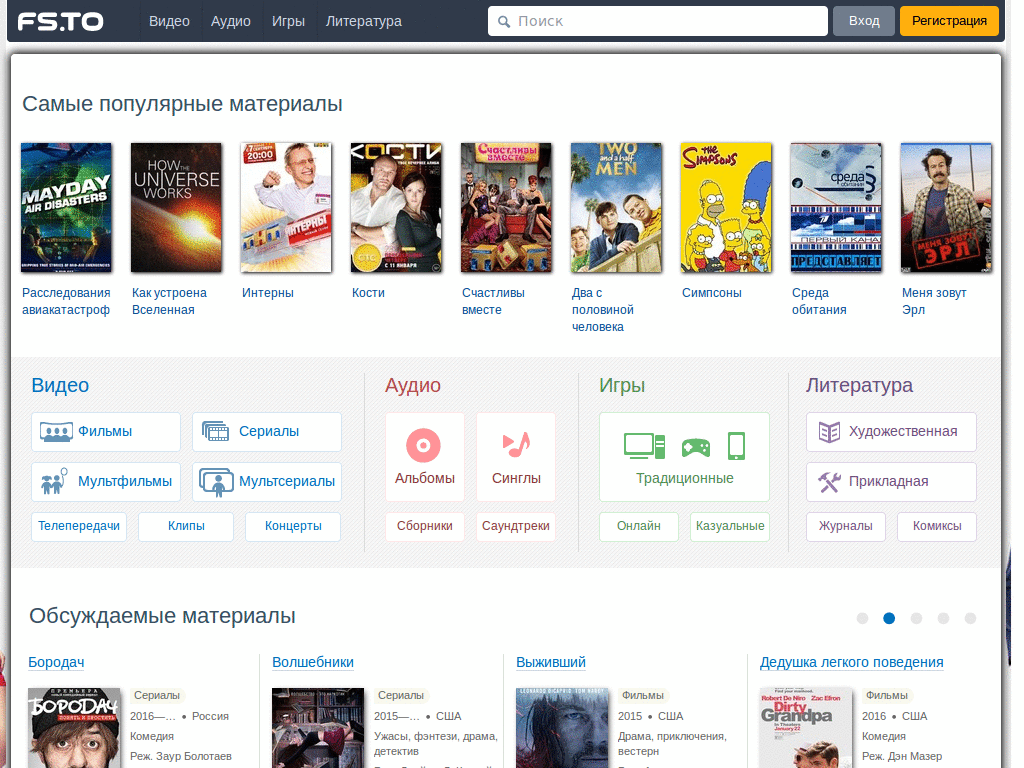This screenshot has width=1024, height=768.
Task: Open Среда обитания poster thumbnail
Action: 836,208
